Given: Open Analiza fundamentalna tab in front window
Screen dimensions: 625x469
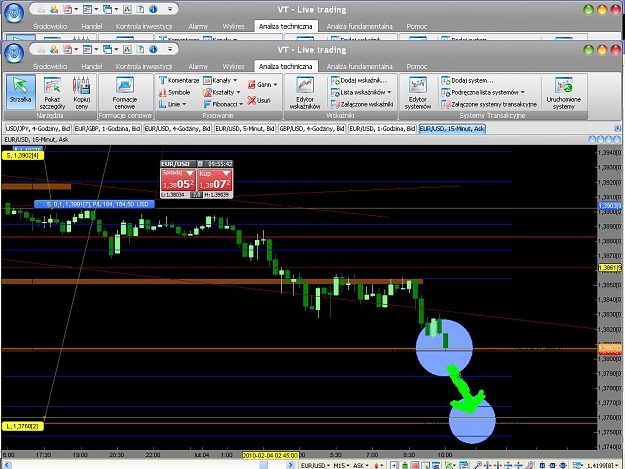Looking at the screenshot, I should coord(360,66).
